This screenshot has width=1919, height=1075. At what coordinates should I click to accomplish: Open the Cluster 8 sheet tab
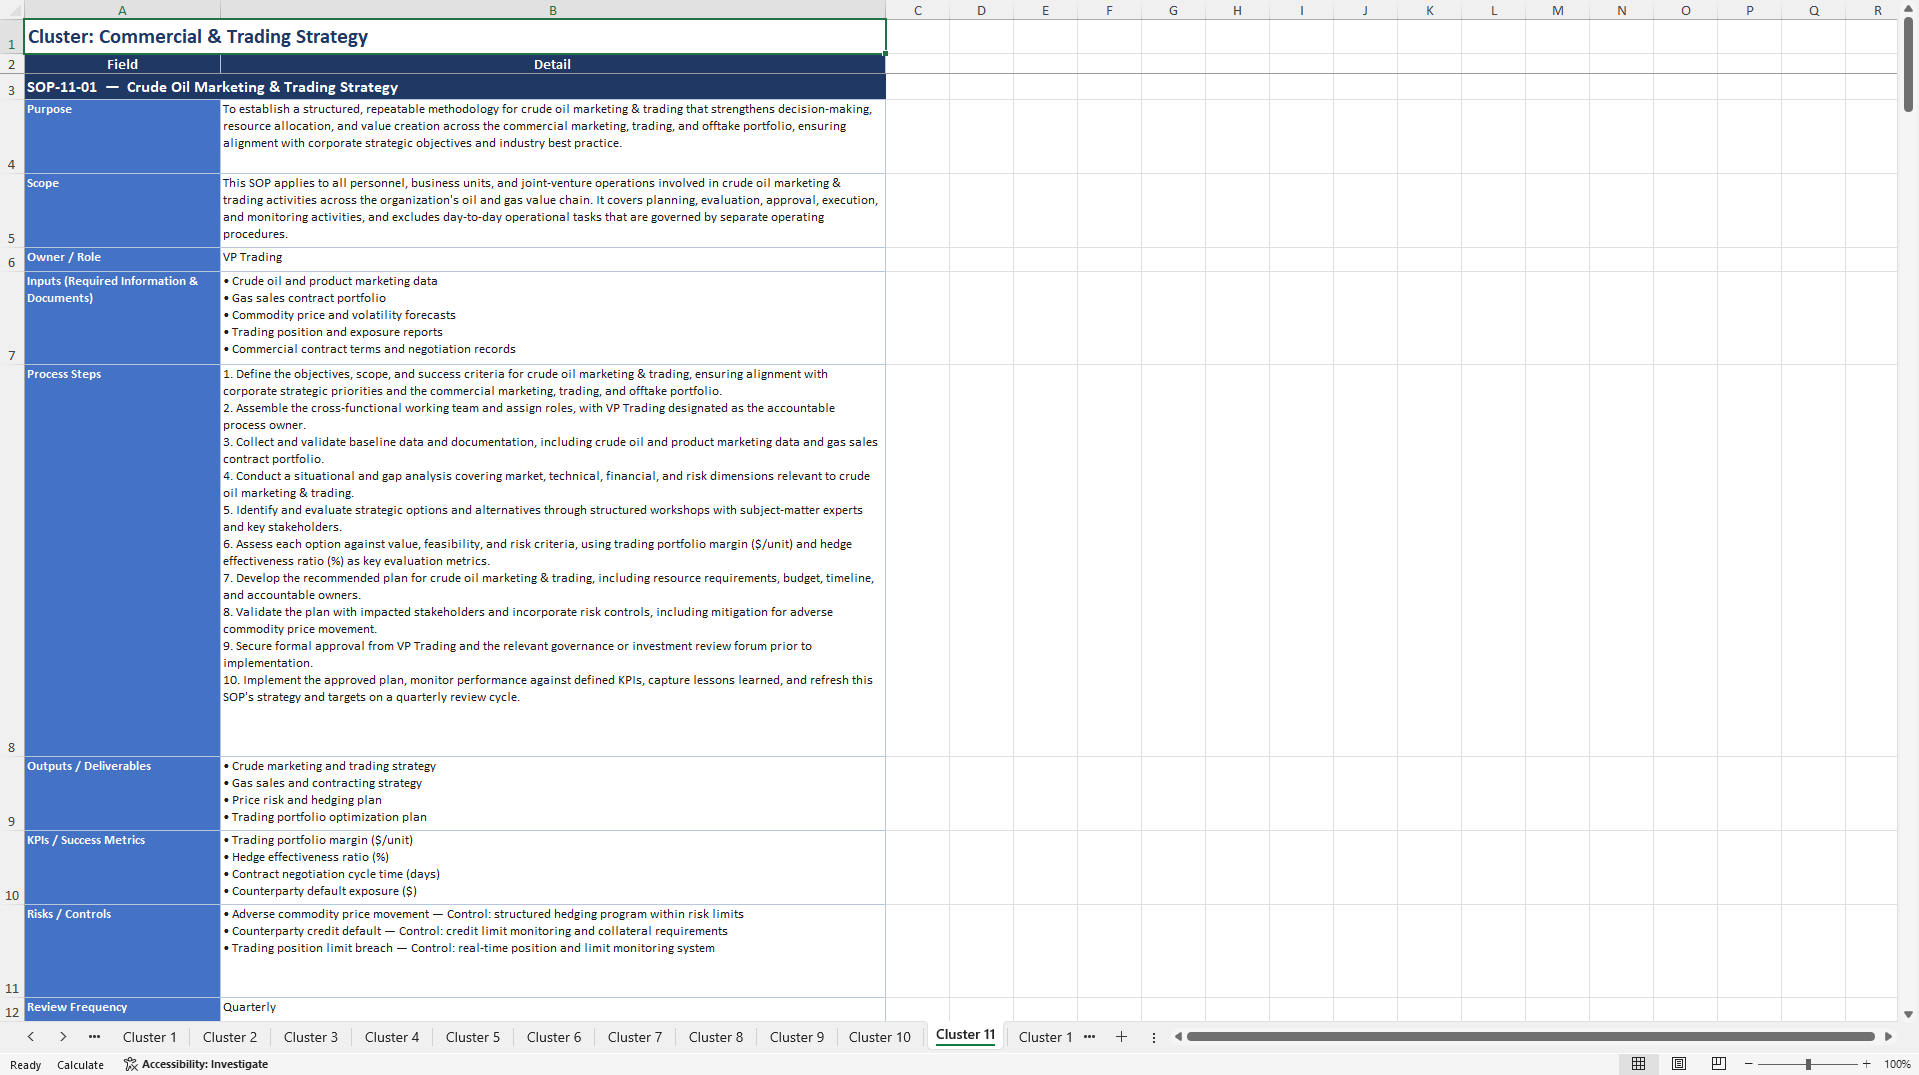tap(716, 1037)
